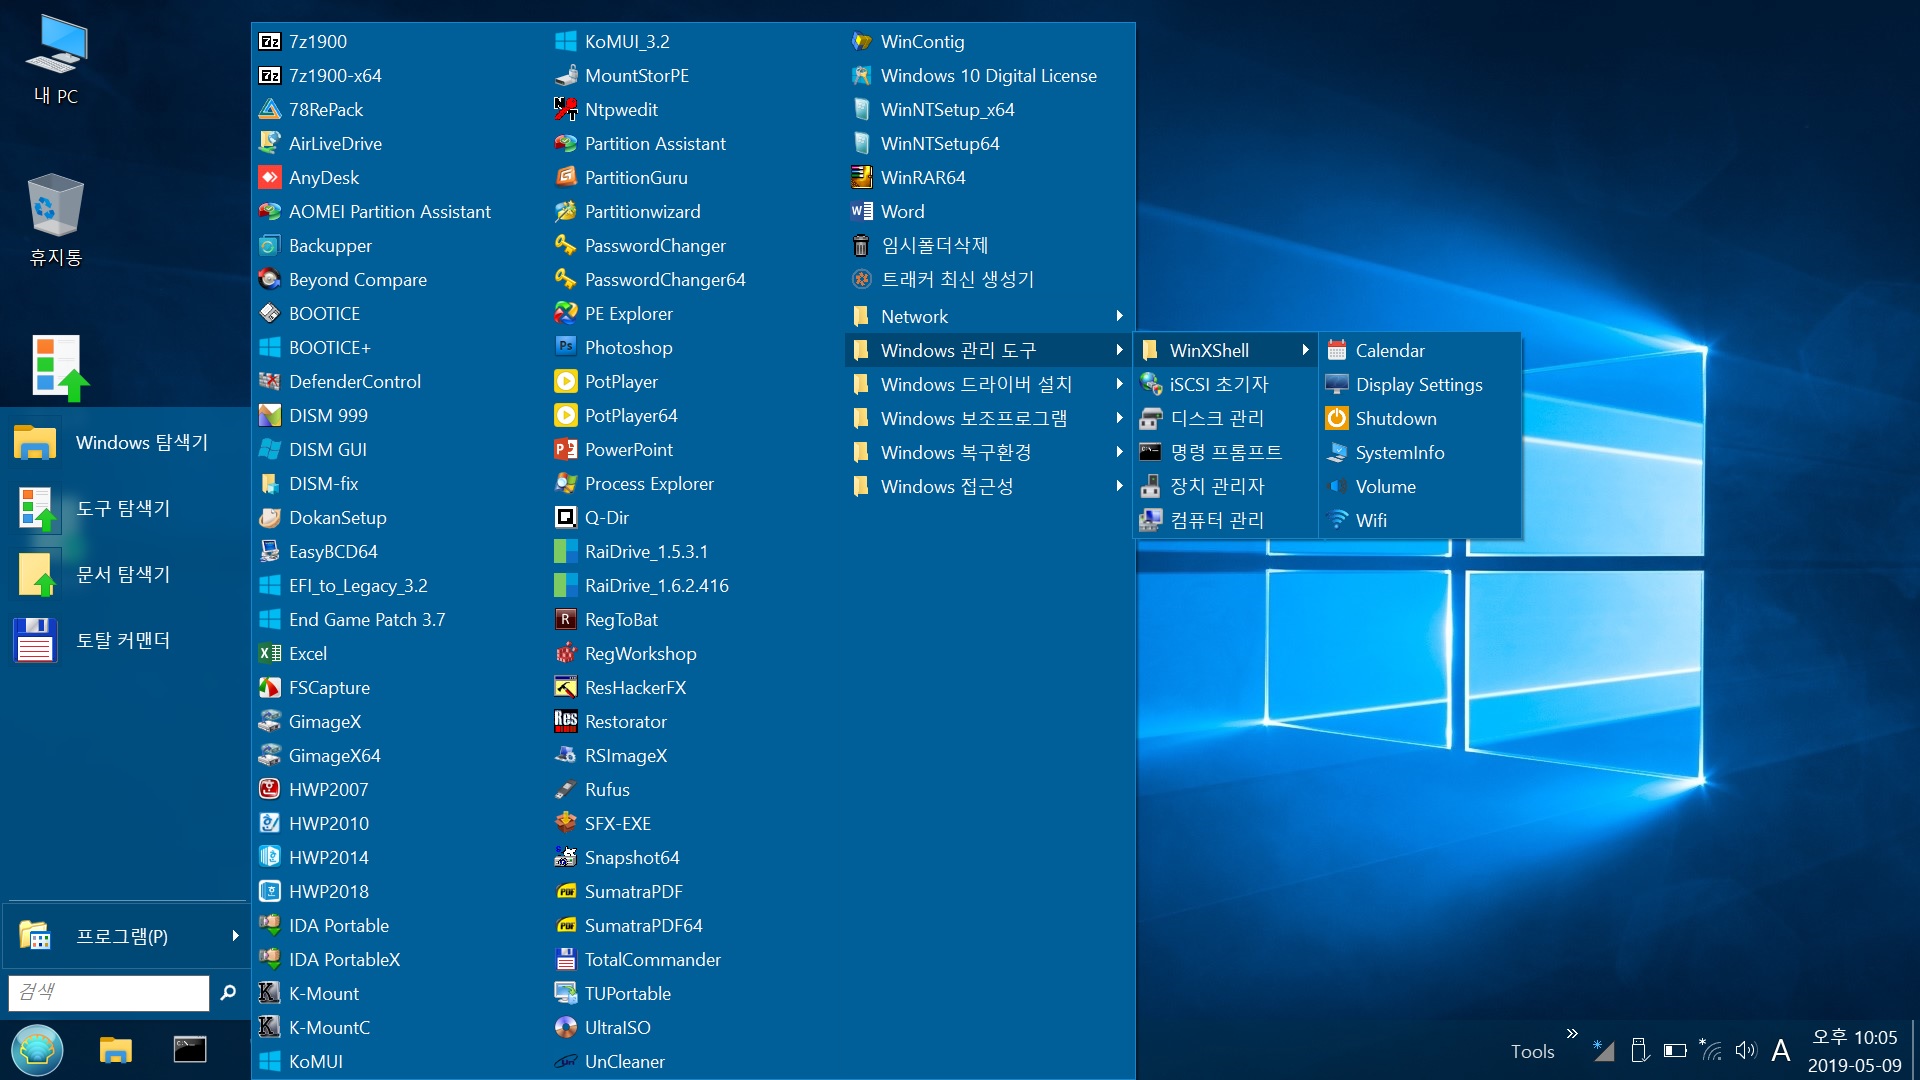
Task: Expand the Windows 접근성 submenu arrow
Action: pyautogui.click(x=1119, y=486)
